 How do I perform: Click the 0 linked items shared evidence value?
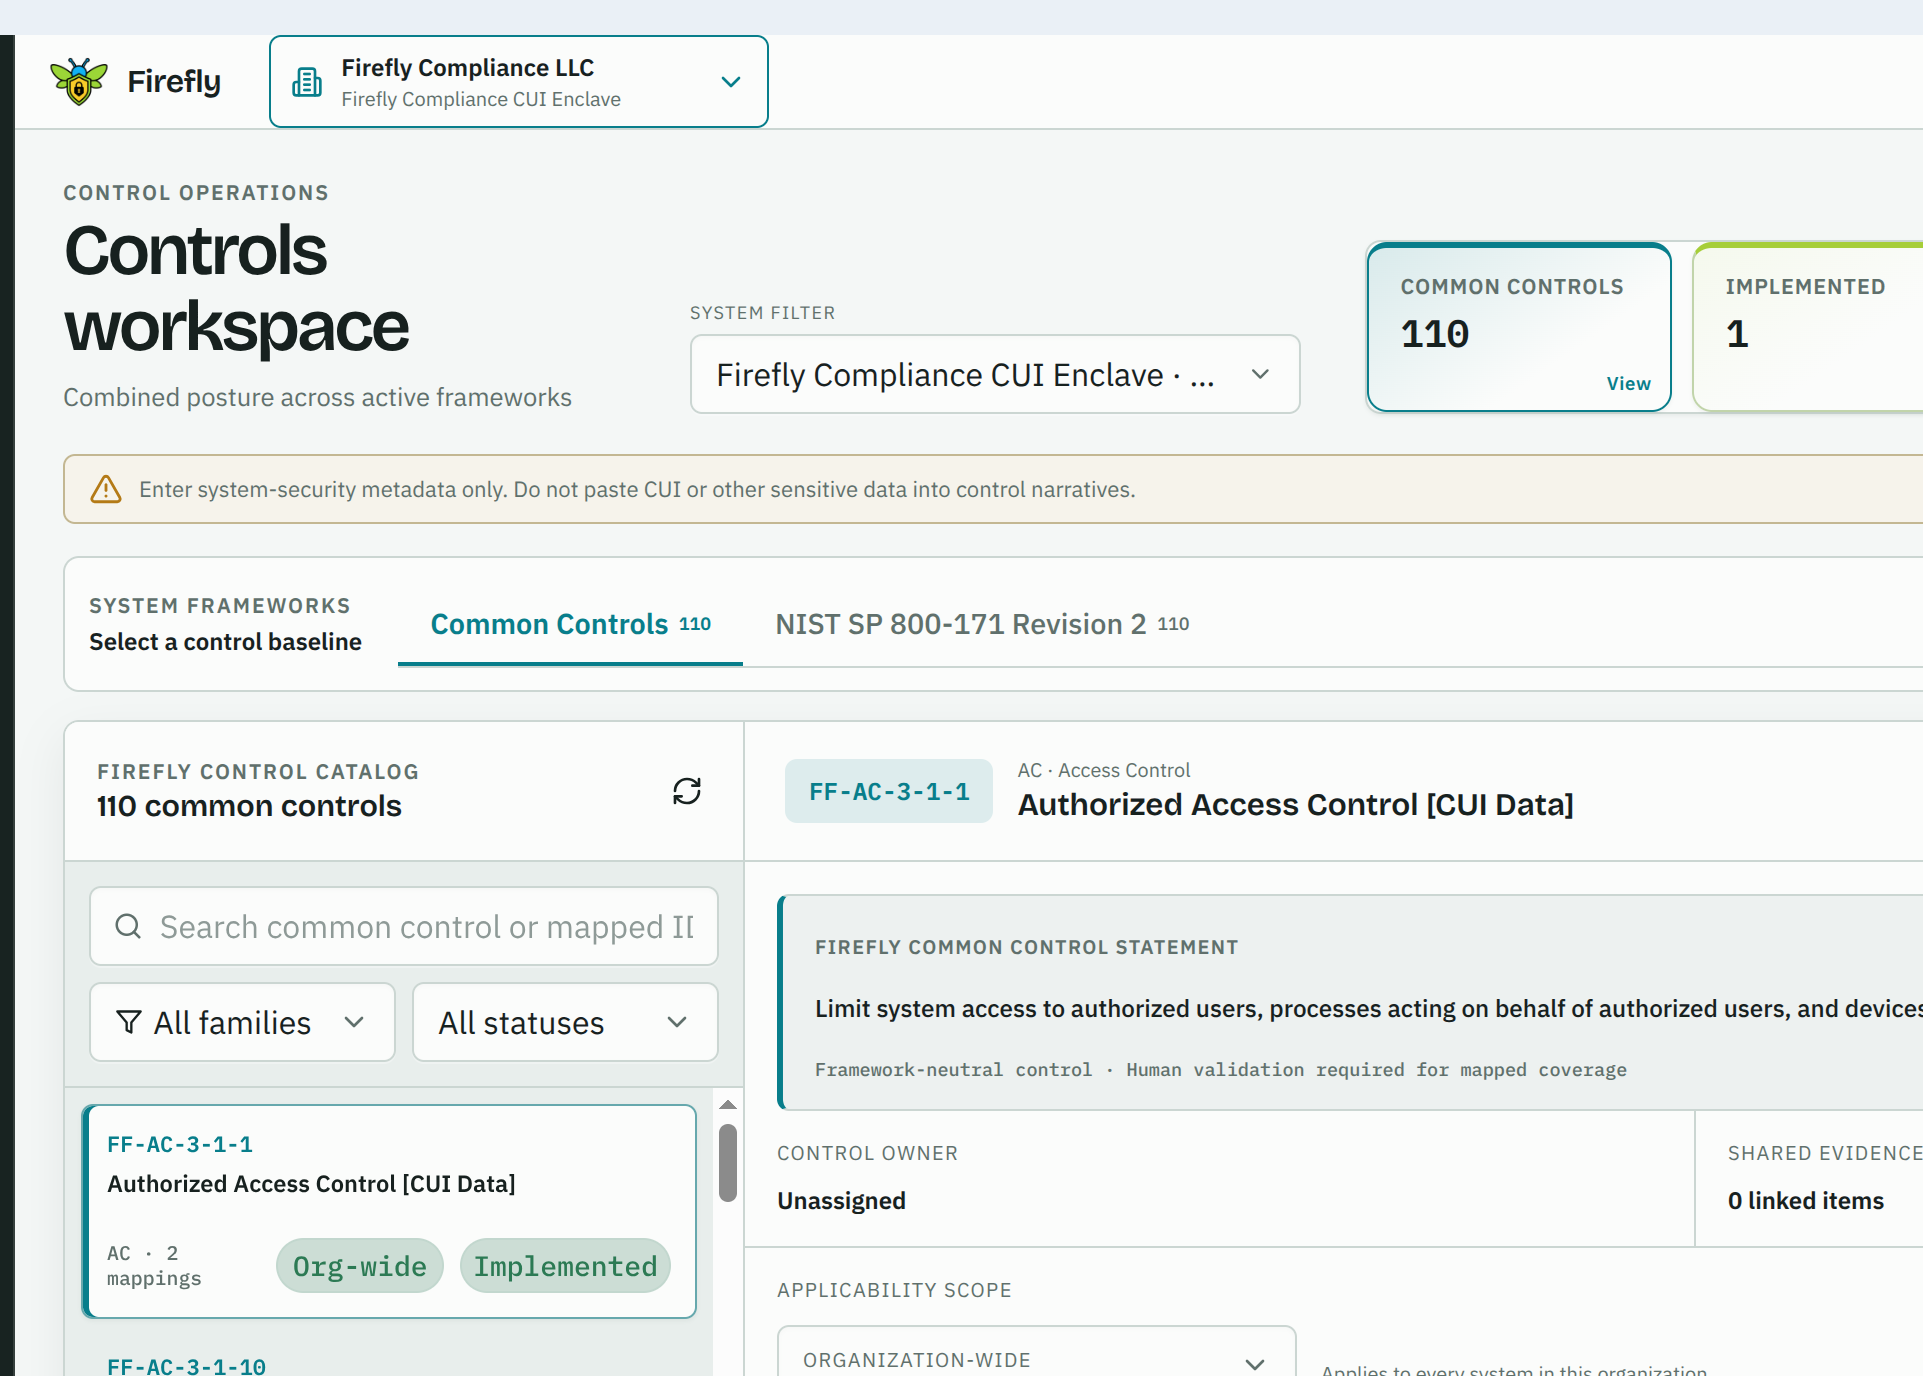(1806, 1200)
